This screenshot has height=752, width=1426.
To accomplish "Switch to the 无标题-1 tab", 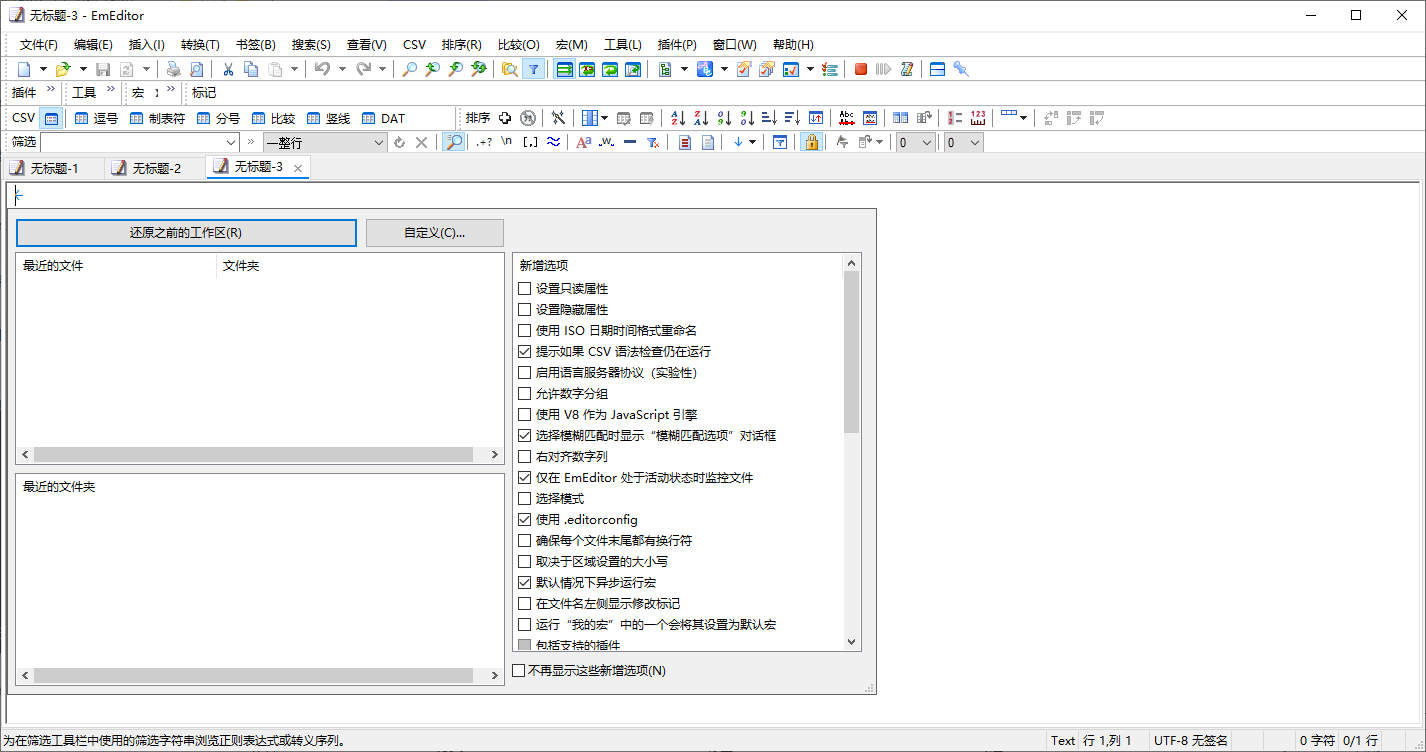I will pos(53,168).
